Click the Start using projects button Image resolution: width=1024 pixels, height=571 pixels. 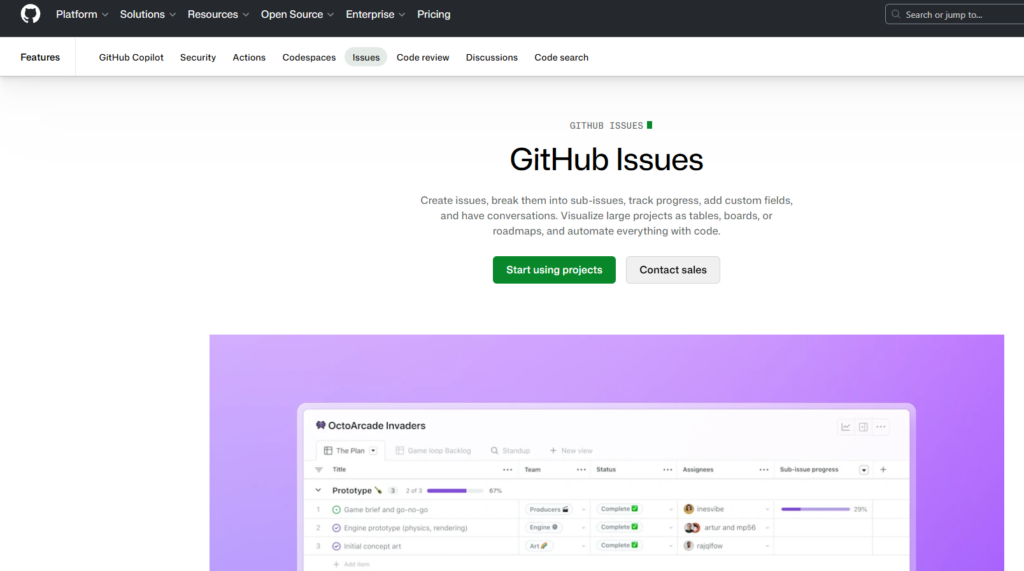pos(554,270)
